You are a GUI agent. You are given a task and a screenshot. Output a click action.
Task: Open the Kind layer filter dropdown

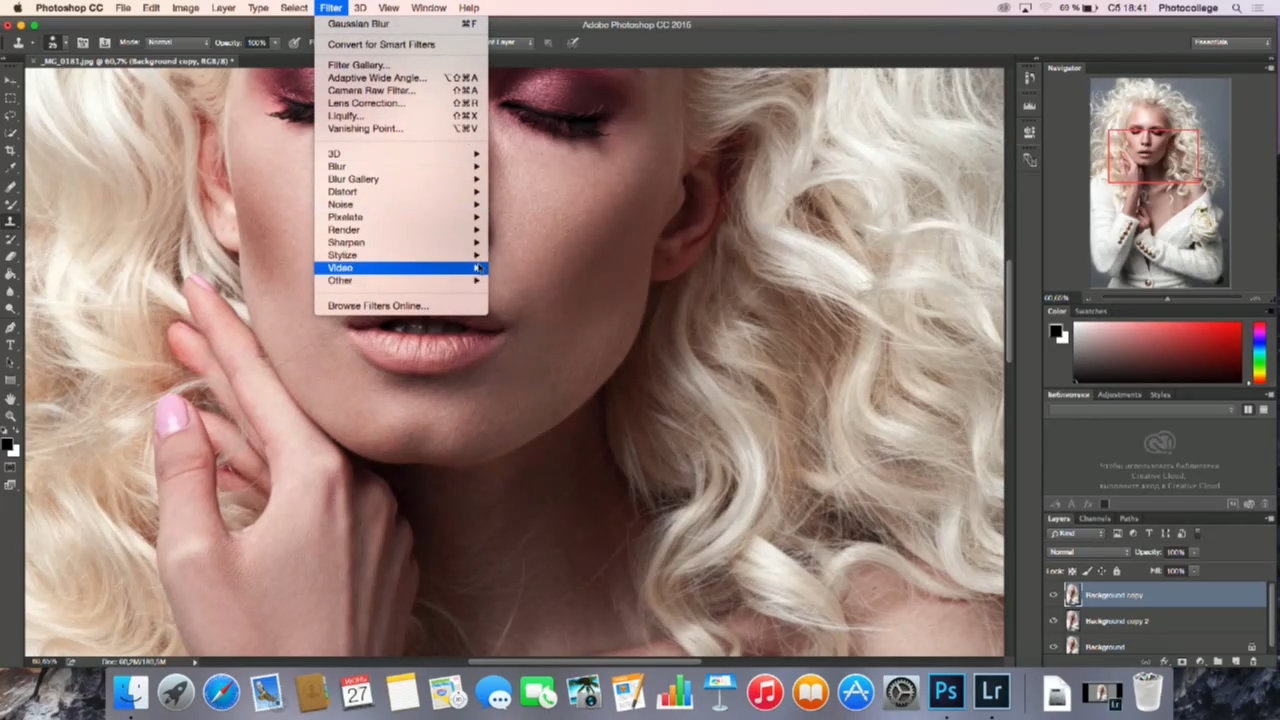point(1076,534)
